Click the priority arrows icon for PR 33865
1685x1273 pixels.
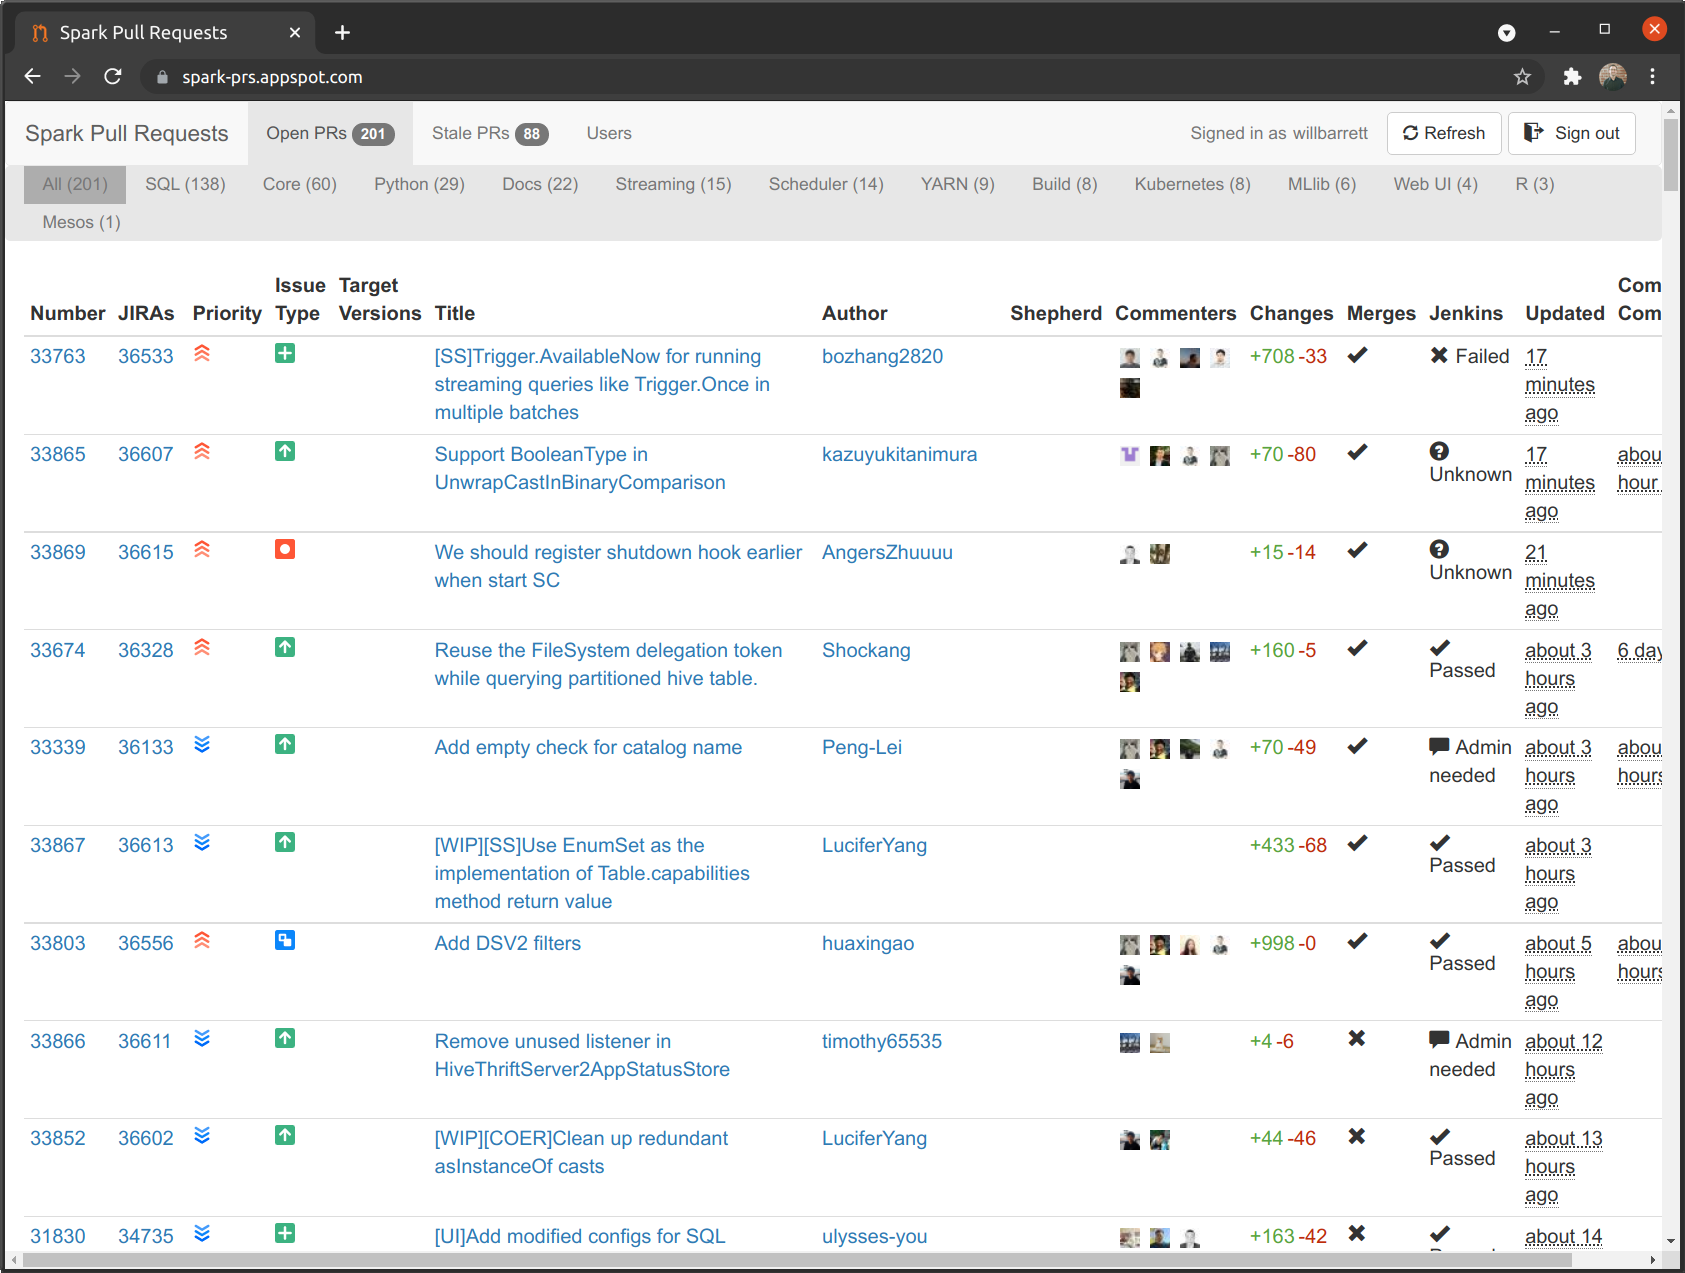click(202, 452)
